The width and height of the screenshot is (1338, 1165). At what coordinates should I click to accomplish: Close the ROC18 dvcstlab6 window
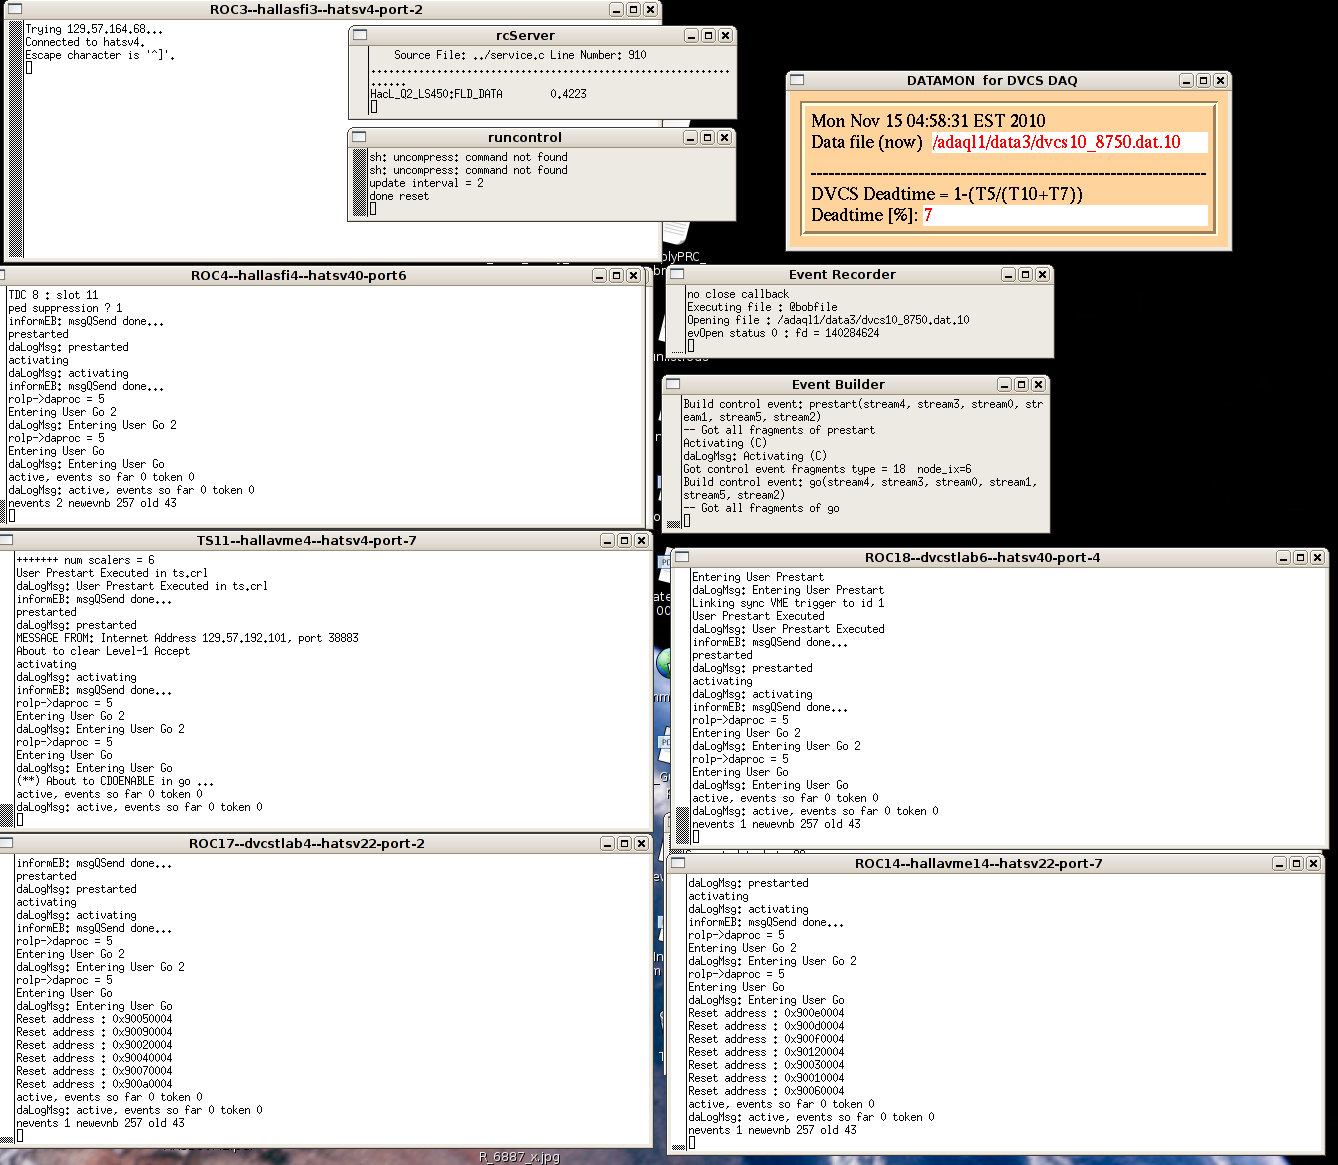click(1317, 557)
